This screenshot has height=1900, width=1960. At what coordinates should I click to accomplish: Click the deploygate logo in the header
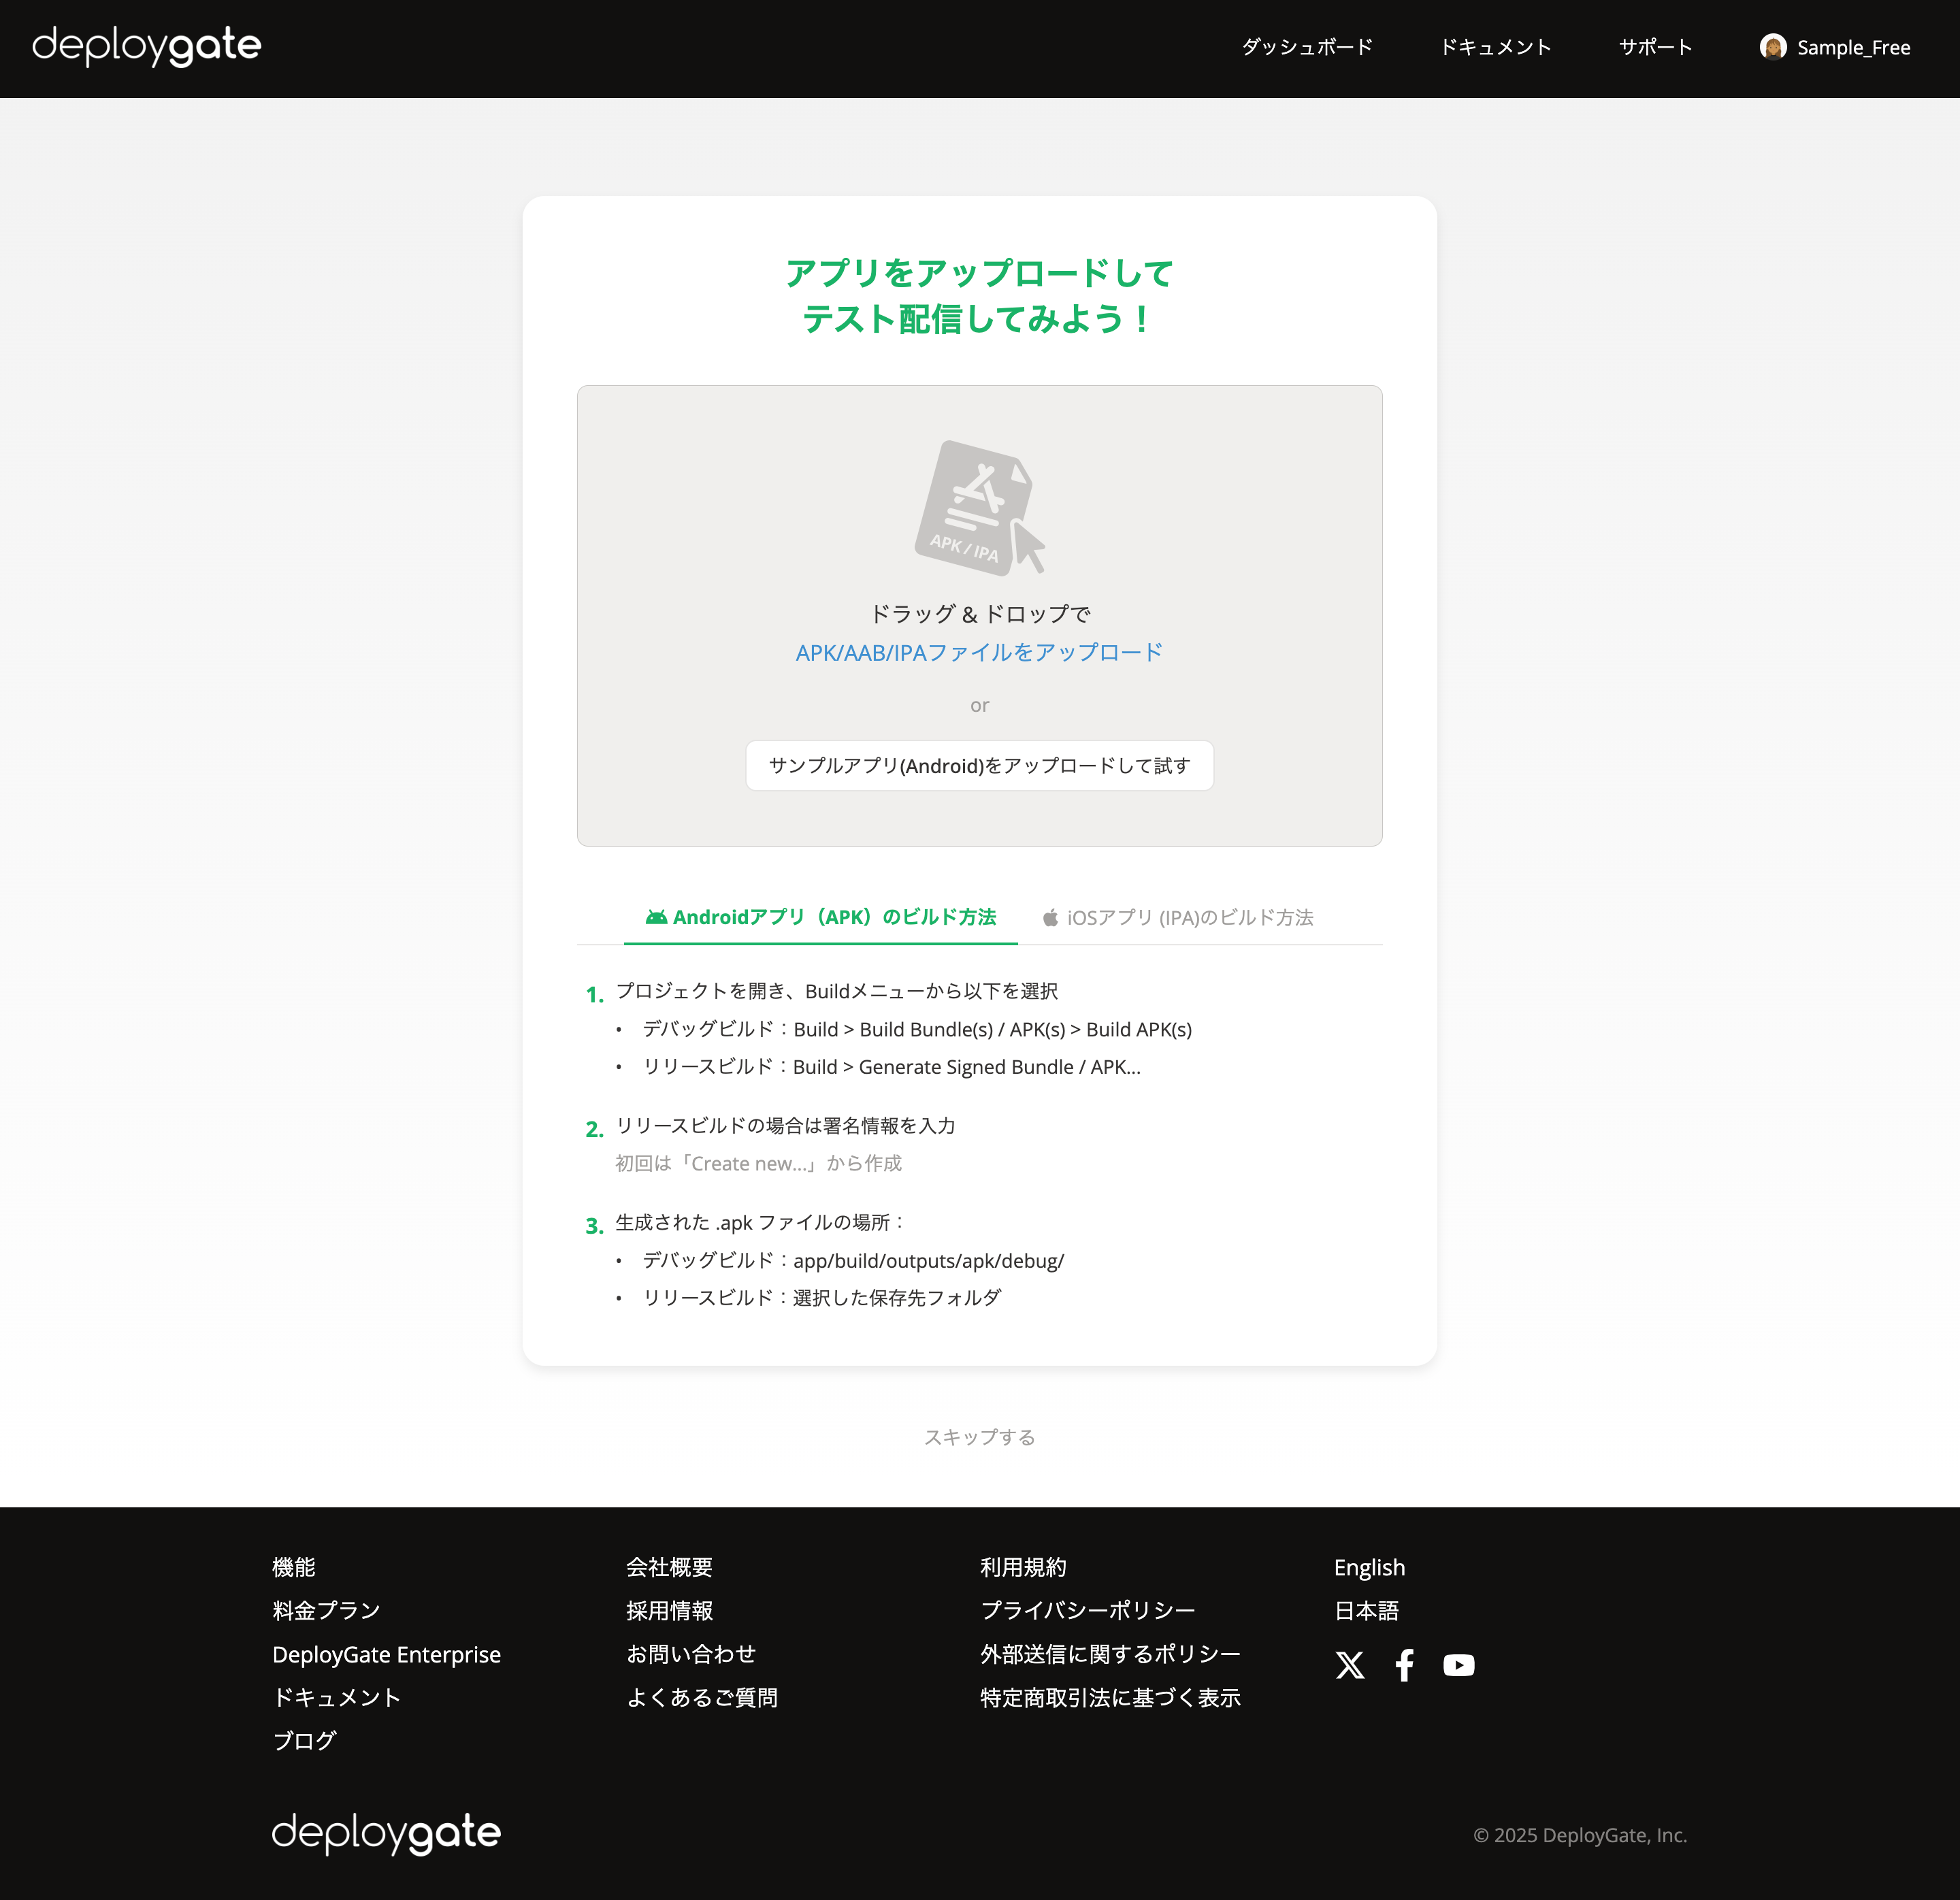tap(147, 45)
